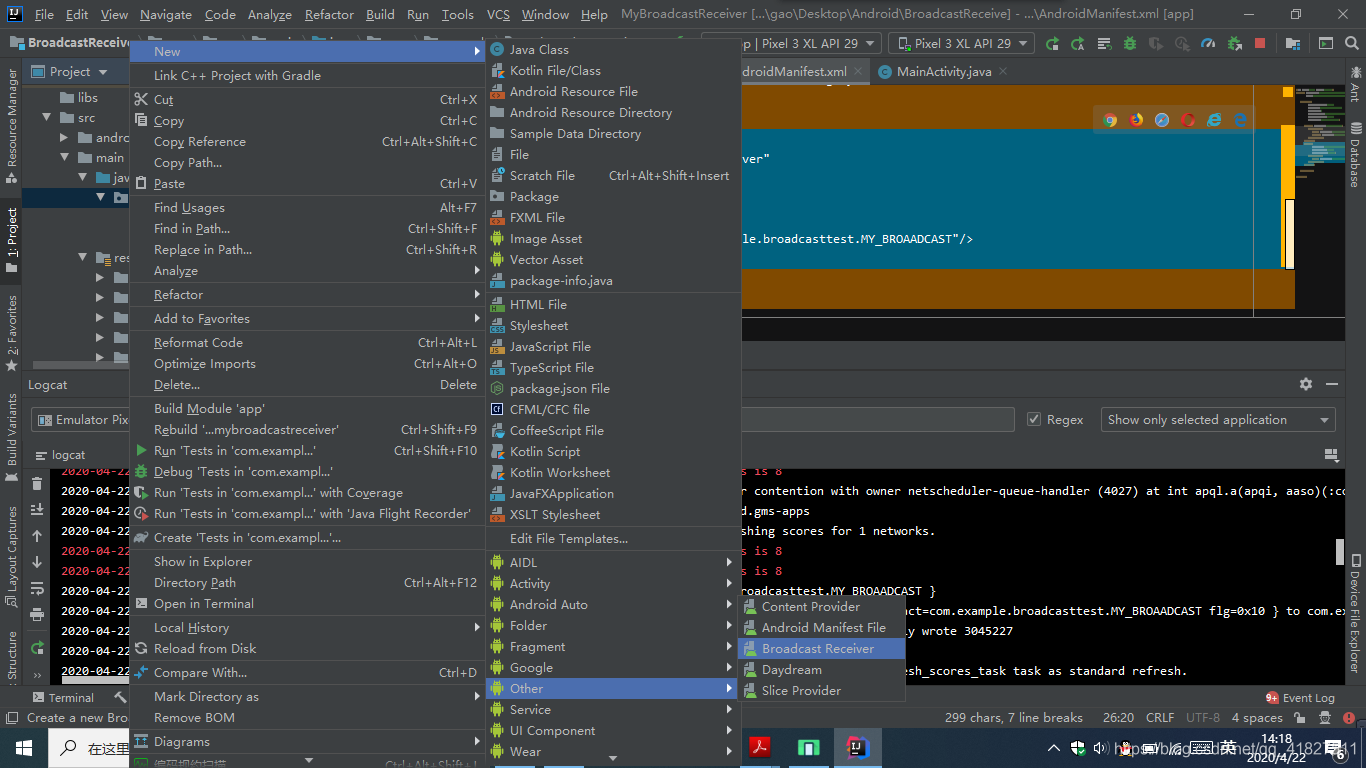Screen dimensions: 1366x768
Task: Open Logcat settings gear icon
Action: 1306,384
